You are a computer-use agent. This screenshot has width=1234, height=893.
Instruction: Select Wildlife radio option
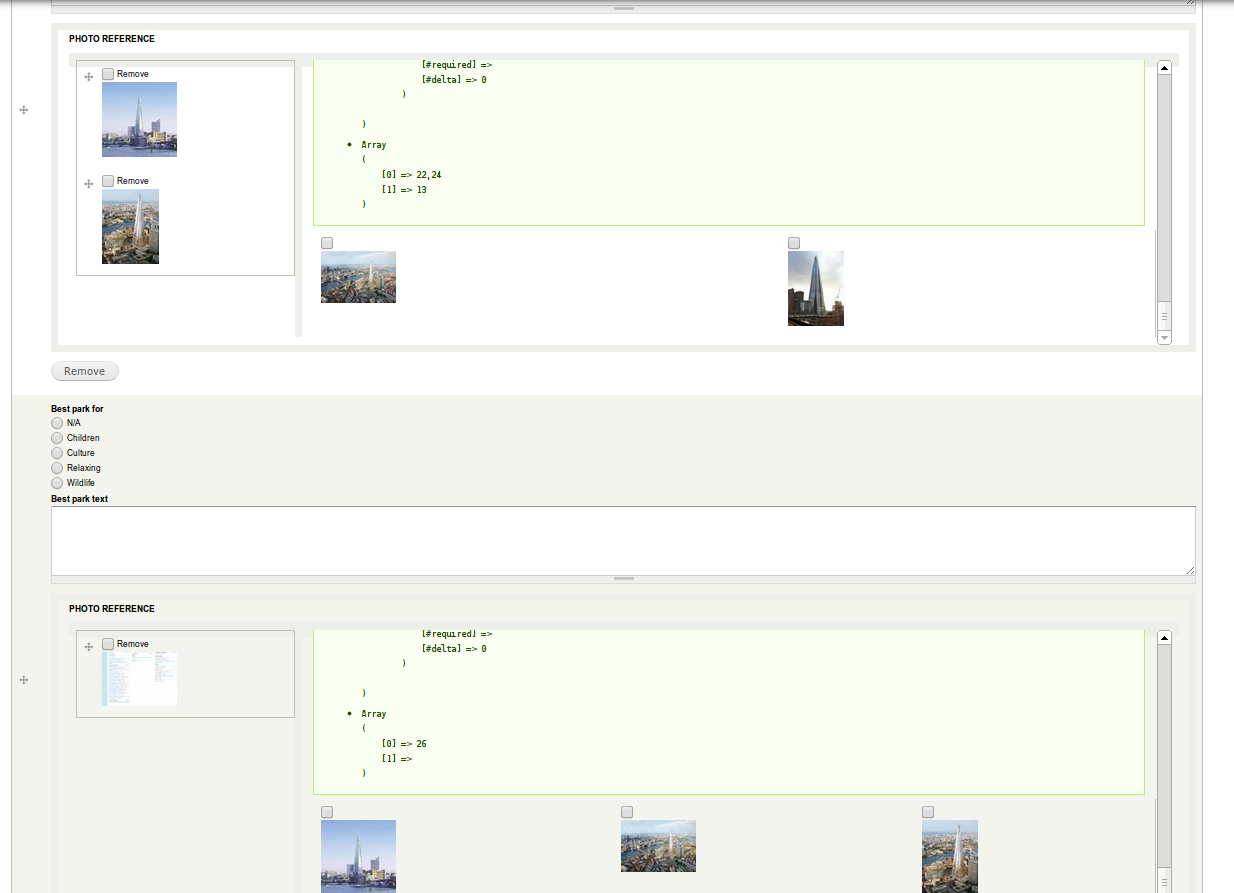point(57,483)
